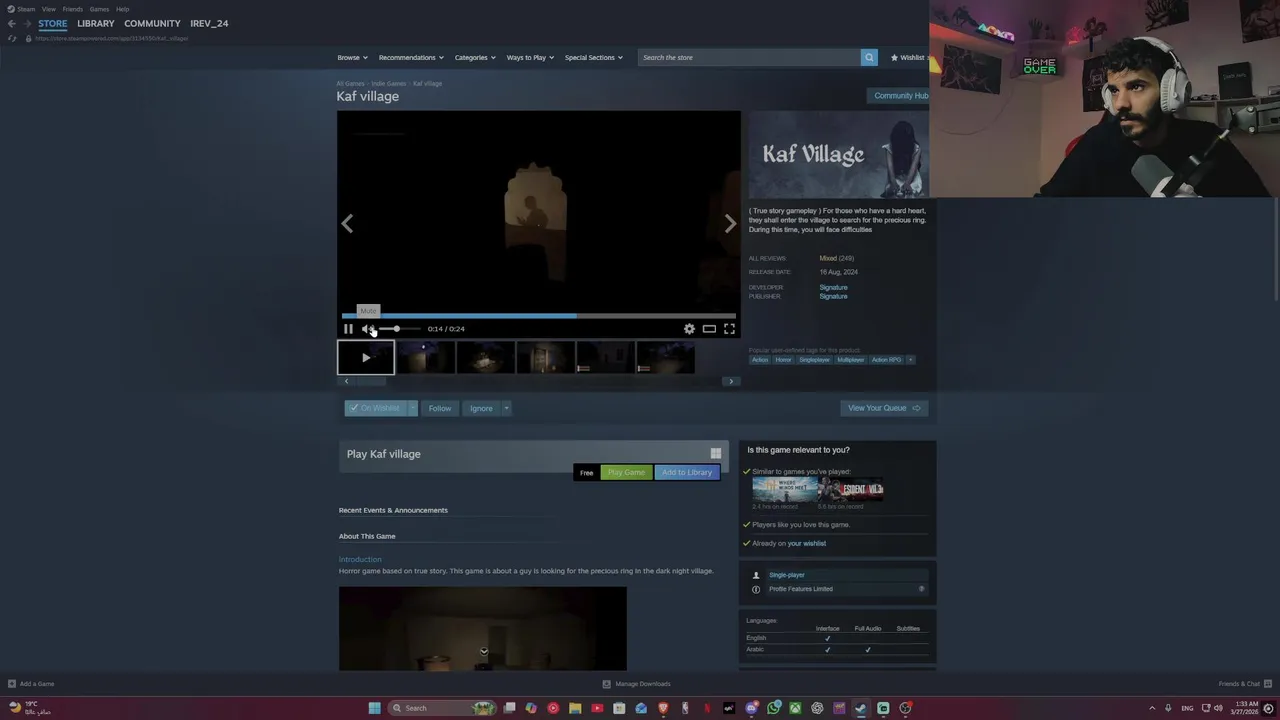Open the Community Hub
The image size is (1280, 720).
(x=900, y=96)
